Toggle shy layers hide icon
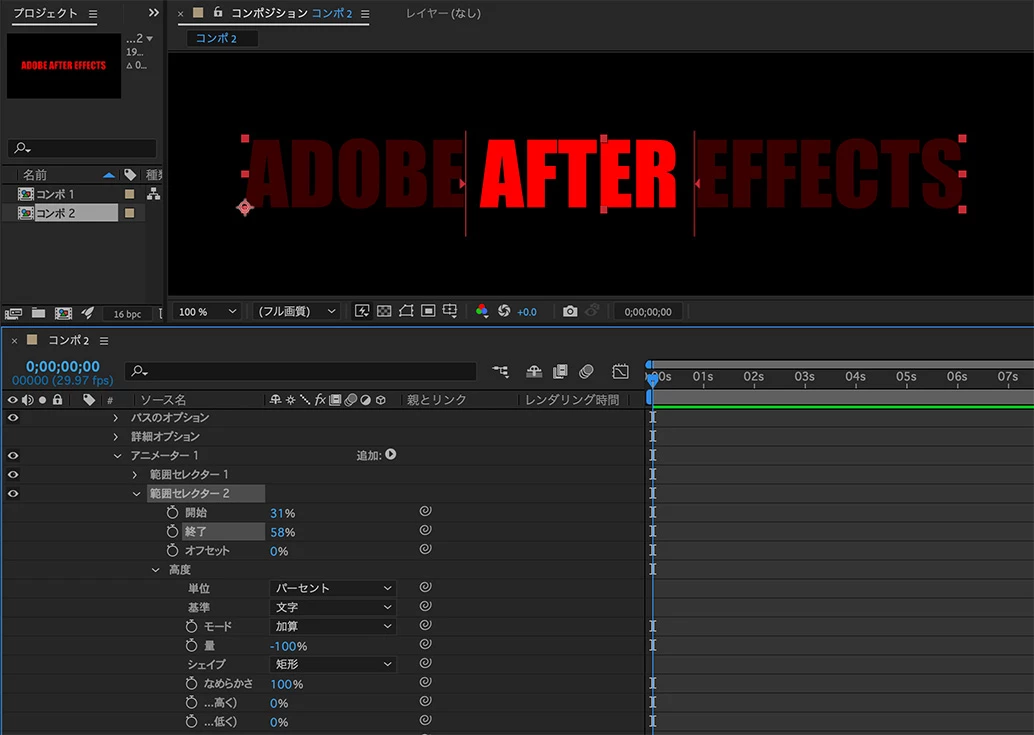Viewport: 1034px width, 735px height. tap(533, 372)
